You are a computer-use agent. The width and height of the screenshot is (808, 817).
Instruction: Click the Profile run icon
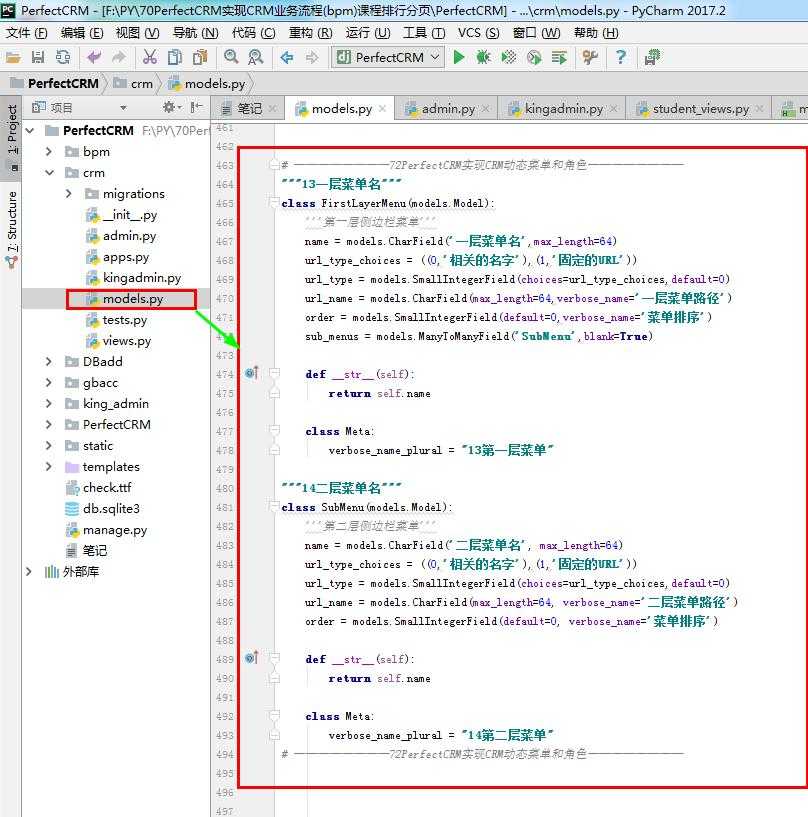tap(534, 57)
